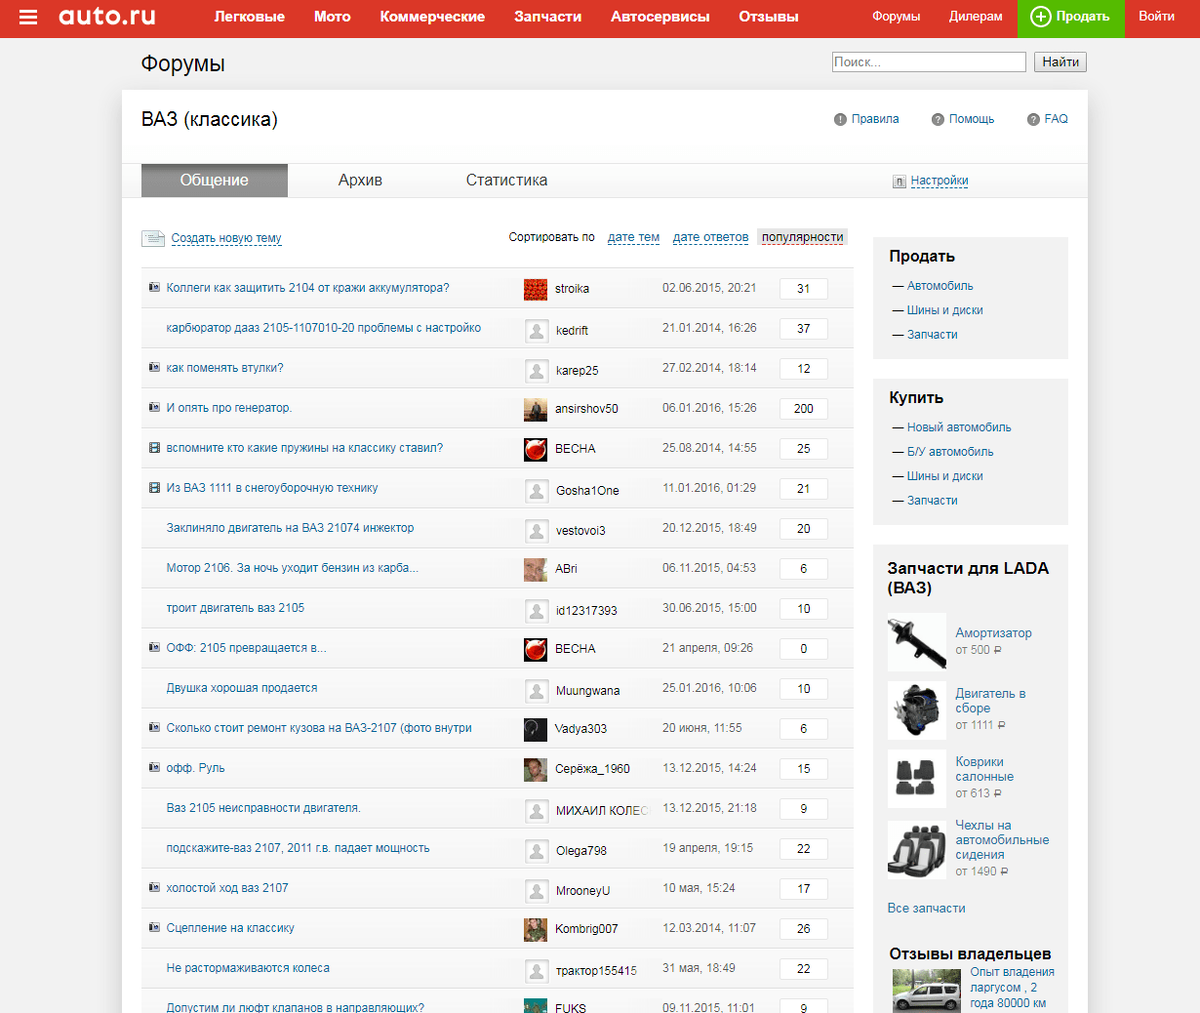The width and height of the screenshot is (1200, 1013).
Task: Click BECHA avatar in пружины row
Action: (x=535, y=449)
